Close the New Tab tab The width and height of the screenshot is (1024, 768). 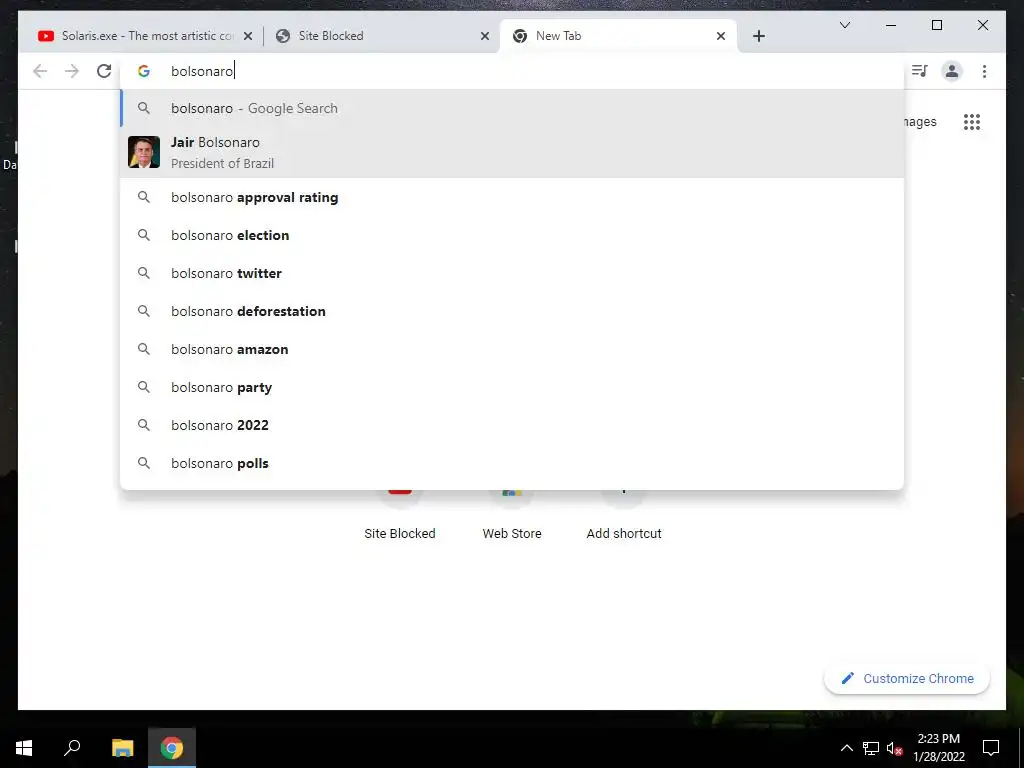[721, 37]
